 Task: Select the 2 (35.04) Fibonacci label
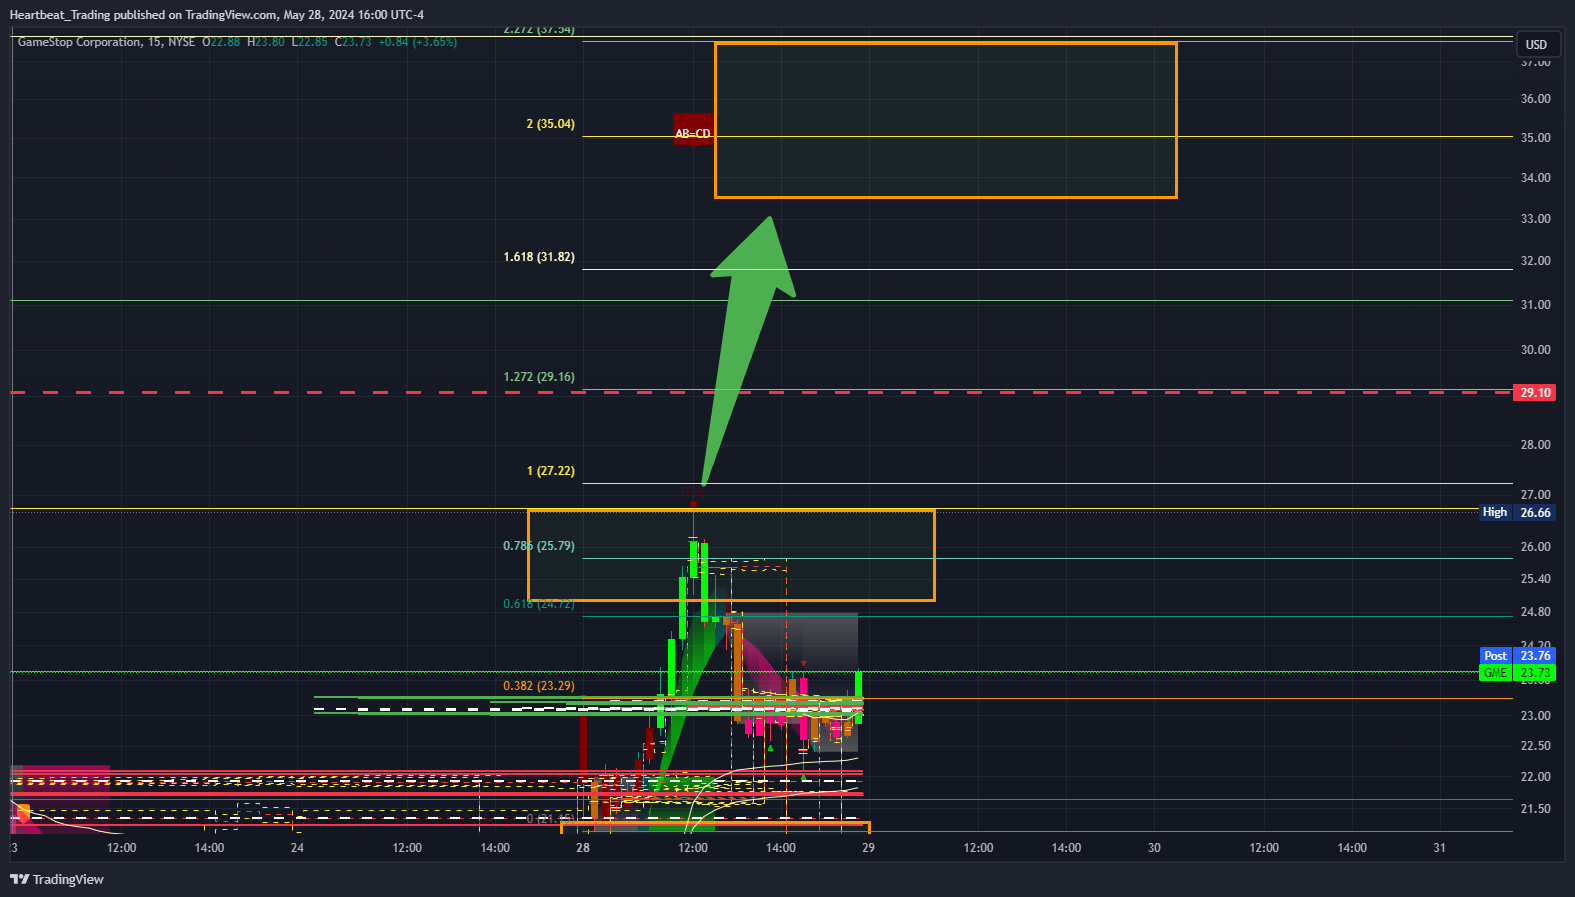coord(551,124)
